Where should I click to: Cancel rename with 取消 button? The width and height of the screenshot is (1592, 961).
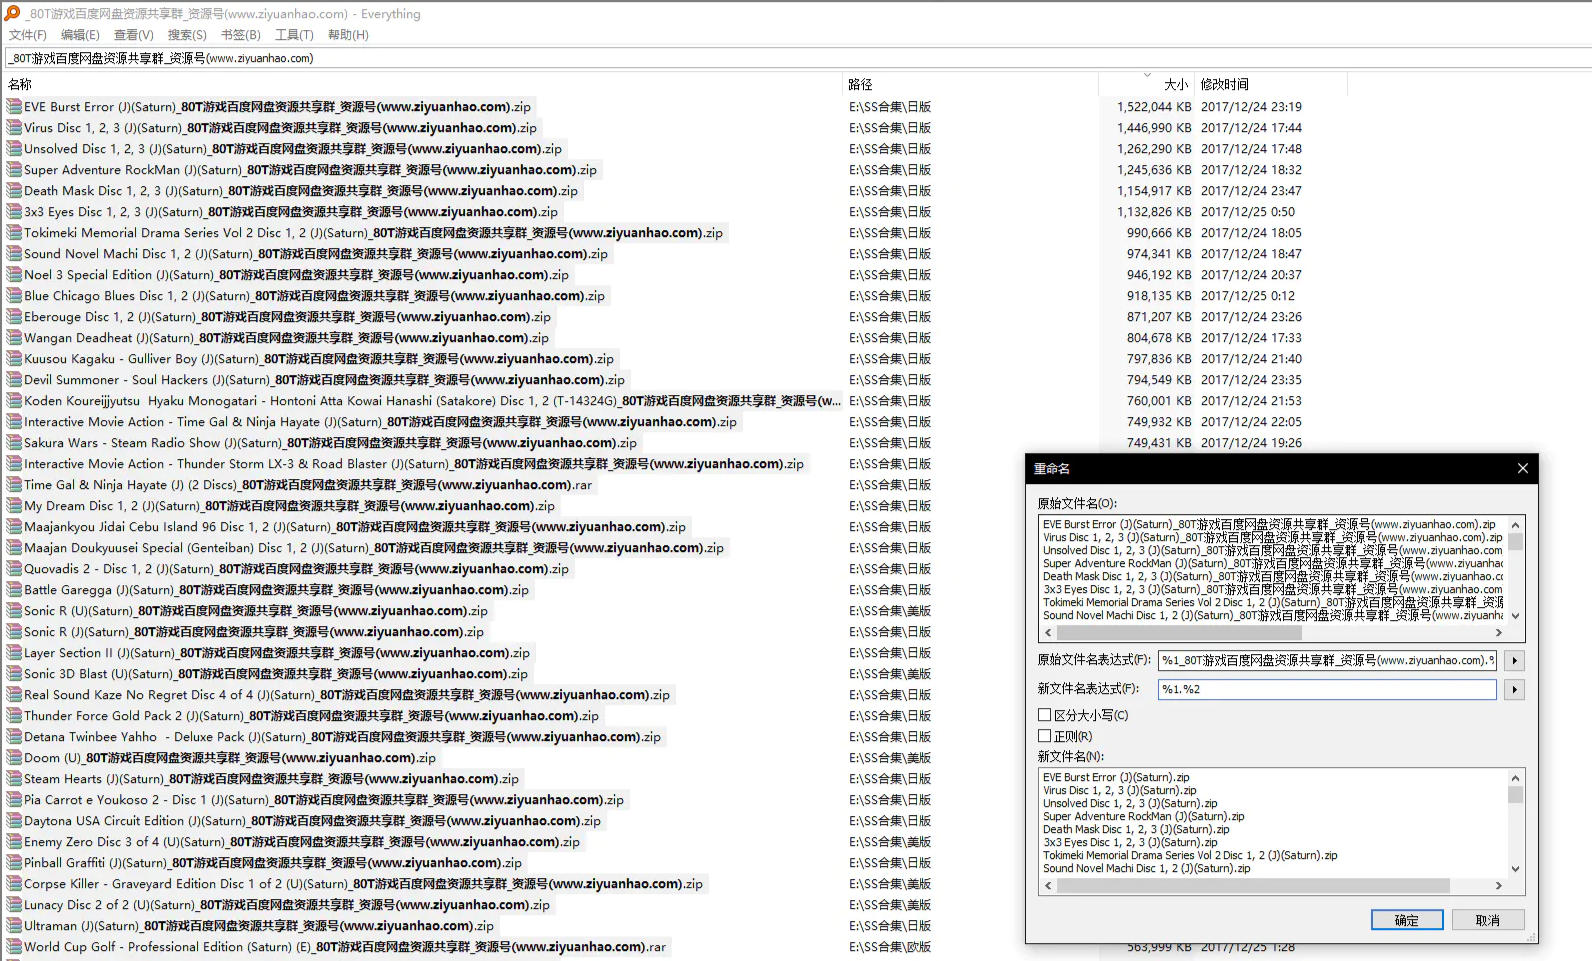pos(1488,920)
